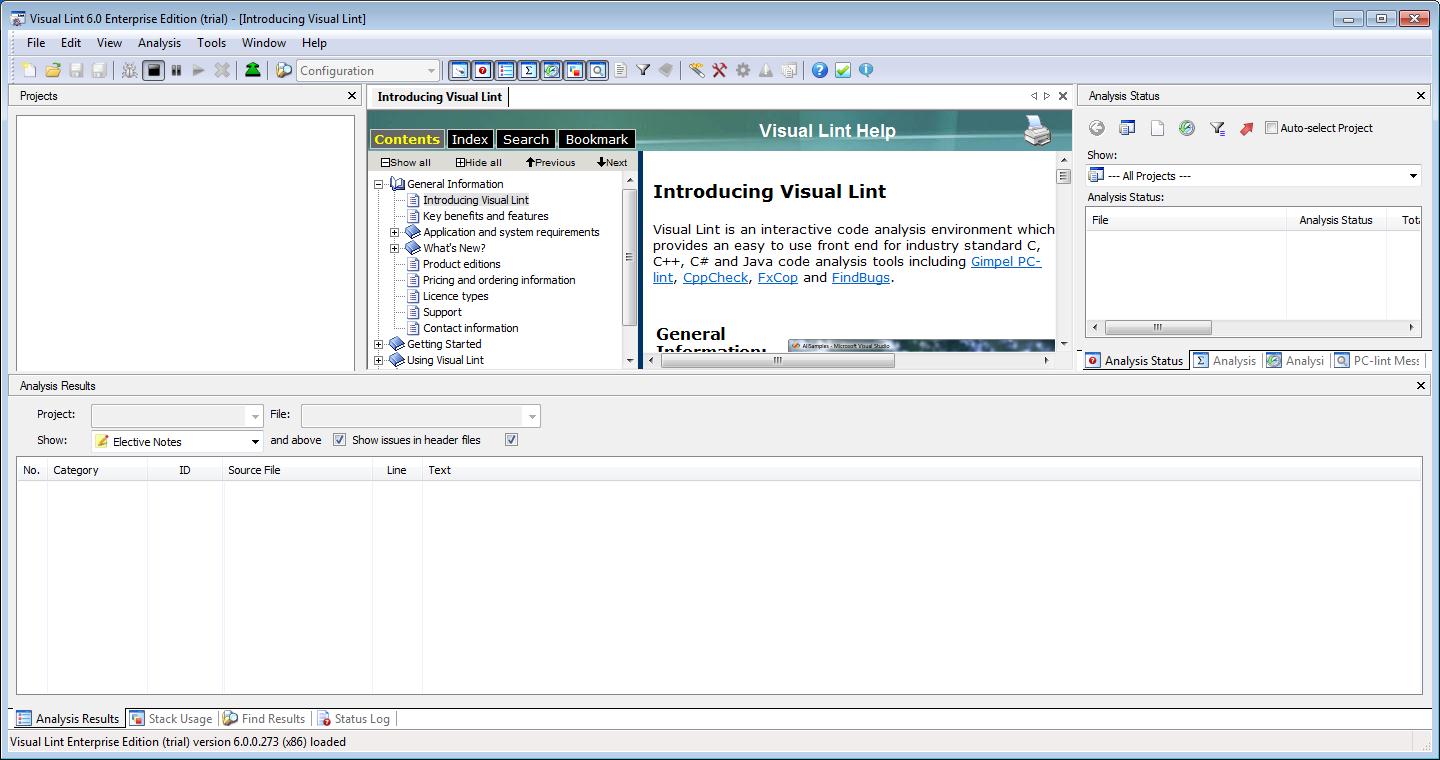Click the black stop square toolbar button
Image resolution: width=1440 pixels, height=760 pixels.
click(153, 70)
